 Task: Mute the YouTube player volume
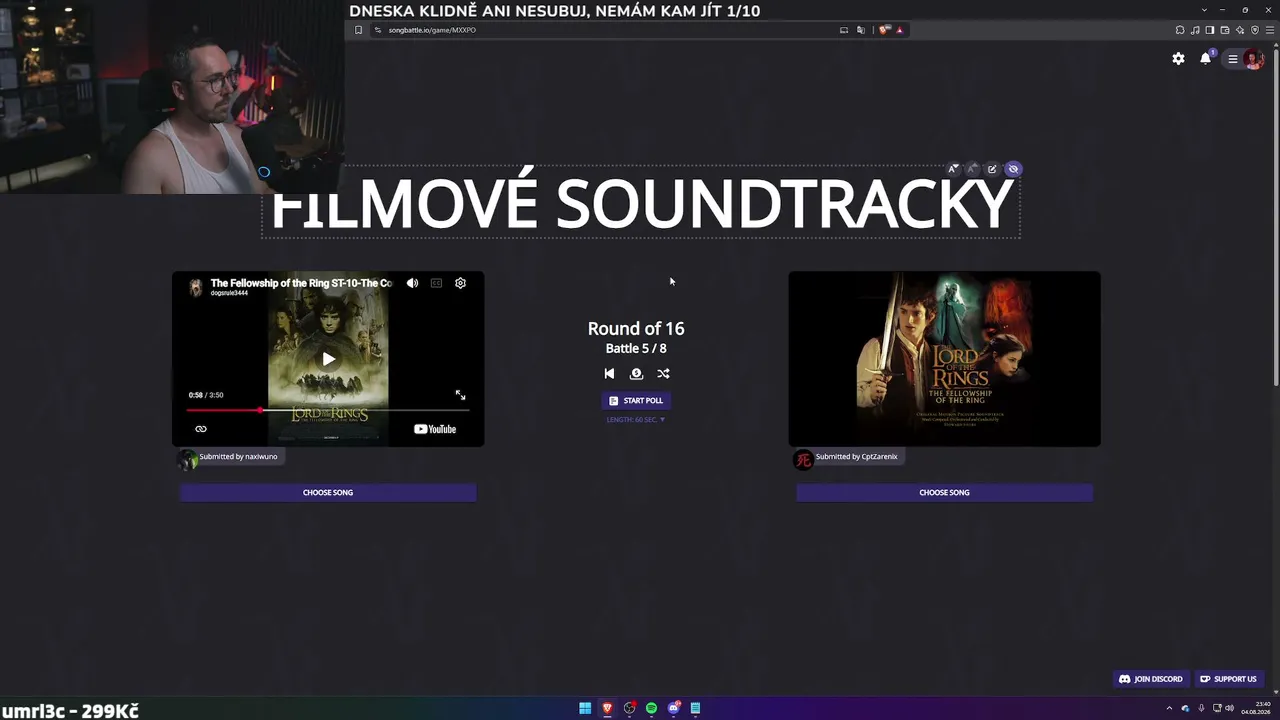pyautogui.click(x=412, y=283)
